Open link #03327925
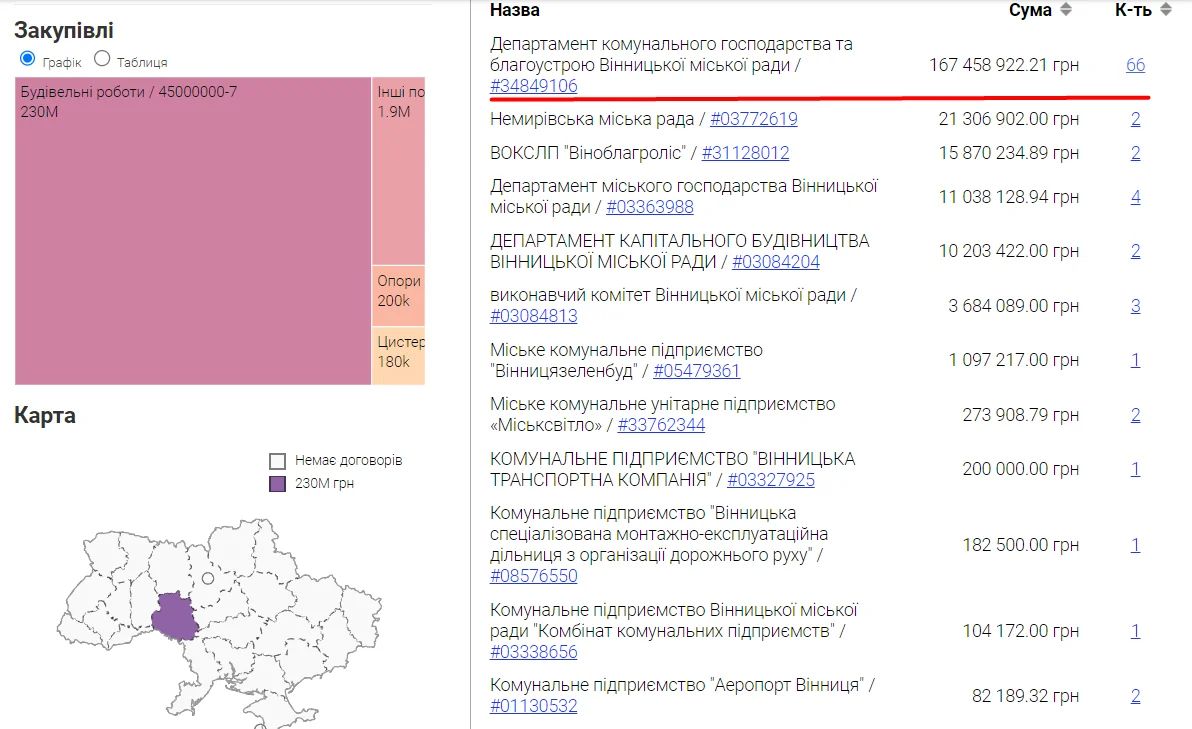Image resolution: width=1192 pixels, height=729 pixels. click(771, 480)
